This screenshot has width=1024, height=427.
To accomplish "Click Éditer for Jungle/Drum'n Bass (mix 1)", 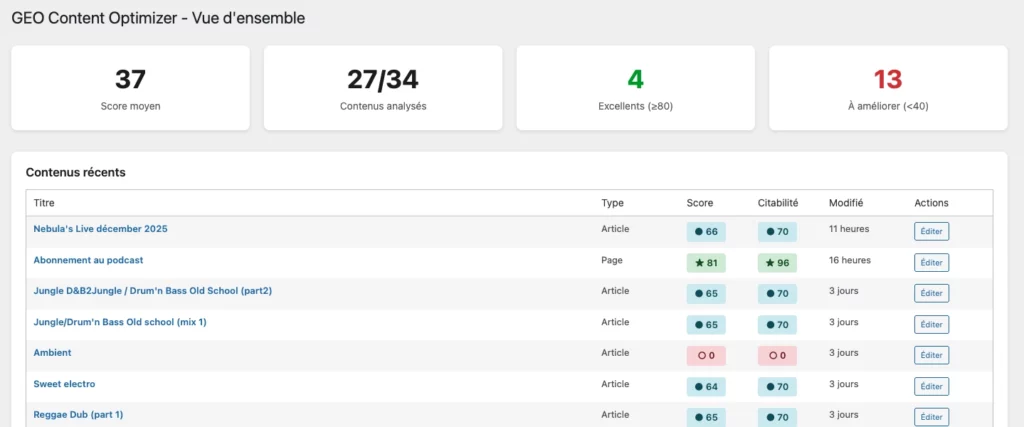I will 931,324.
